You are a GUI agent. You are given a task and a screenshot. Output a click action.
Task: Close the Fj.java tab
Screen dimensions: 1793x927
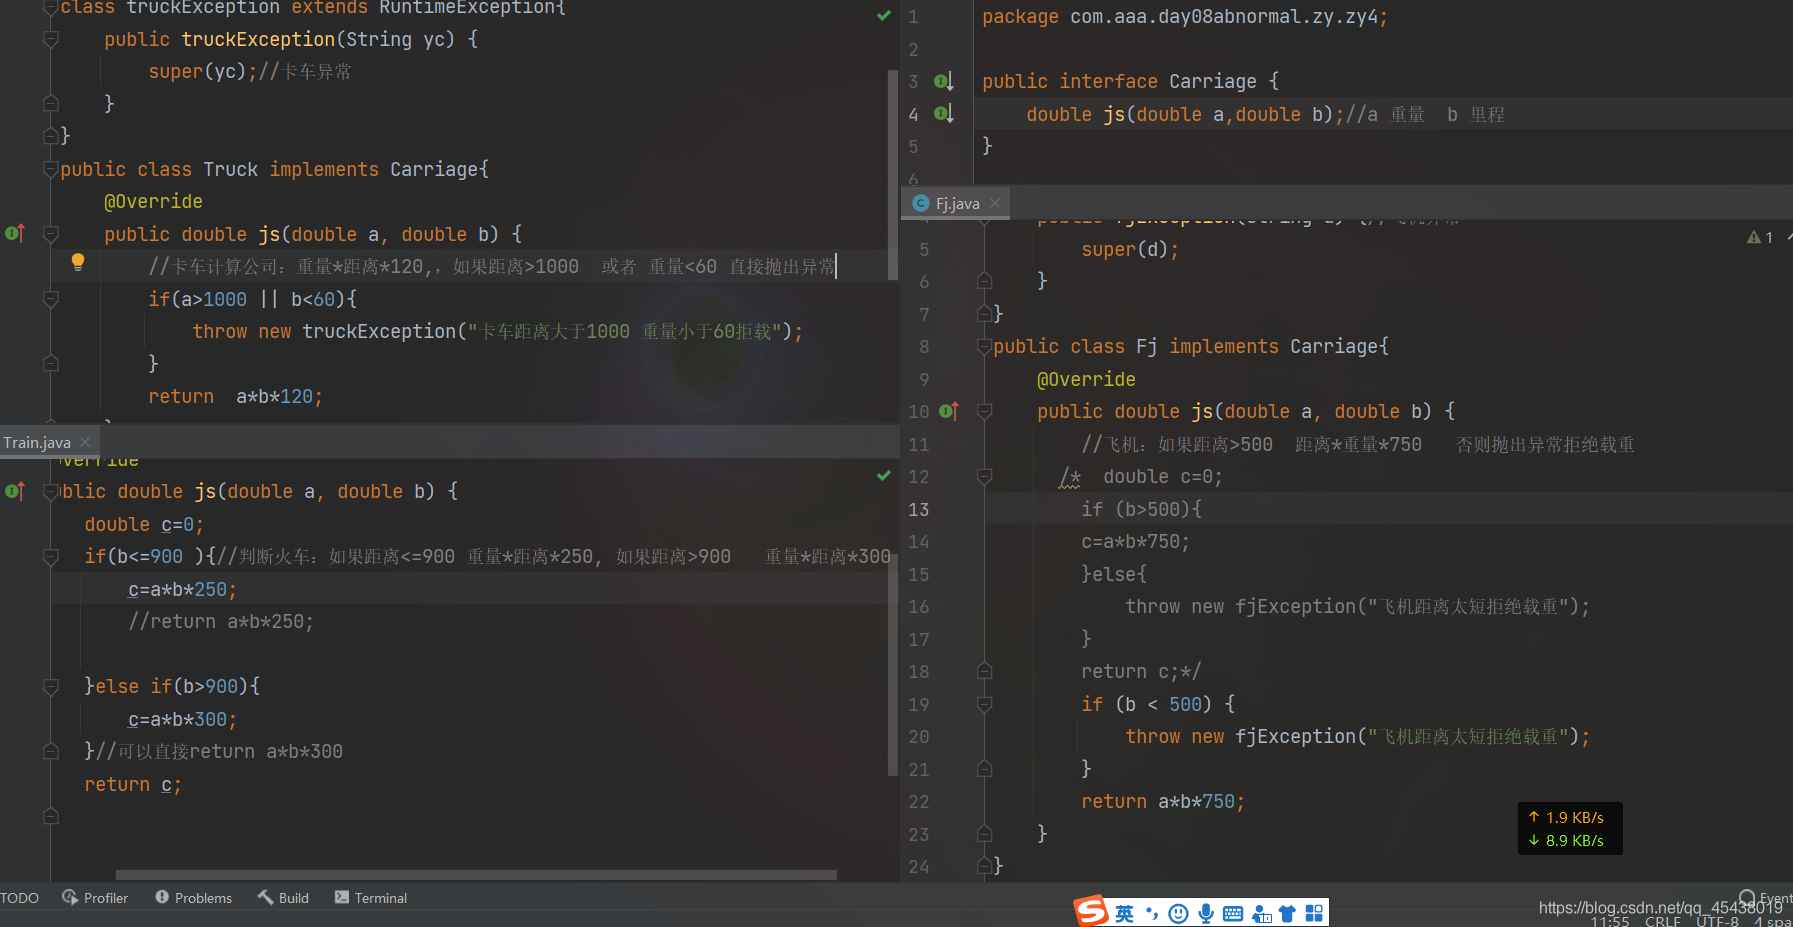995,203
